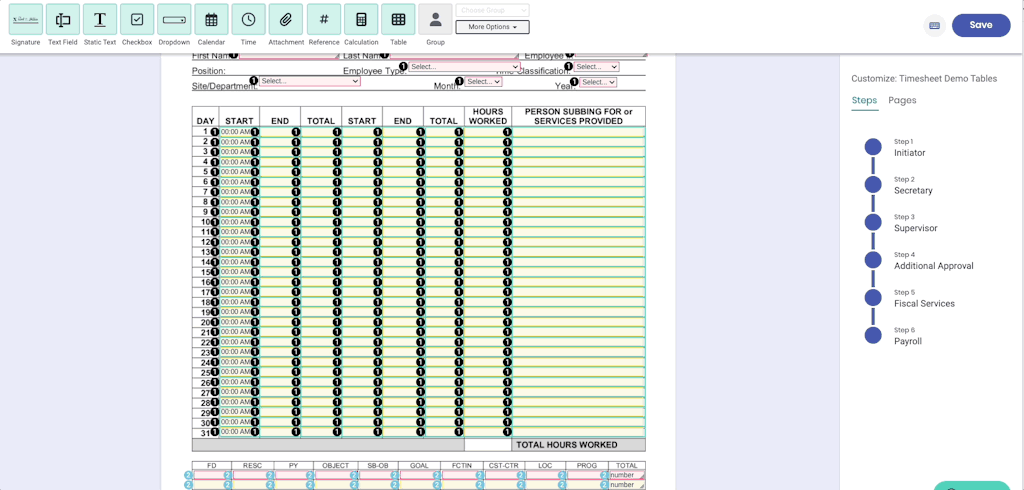Open the Choose Group dropdown

tap(492, 10)
